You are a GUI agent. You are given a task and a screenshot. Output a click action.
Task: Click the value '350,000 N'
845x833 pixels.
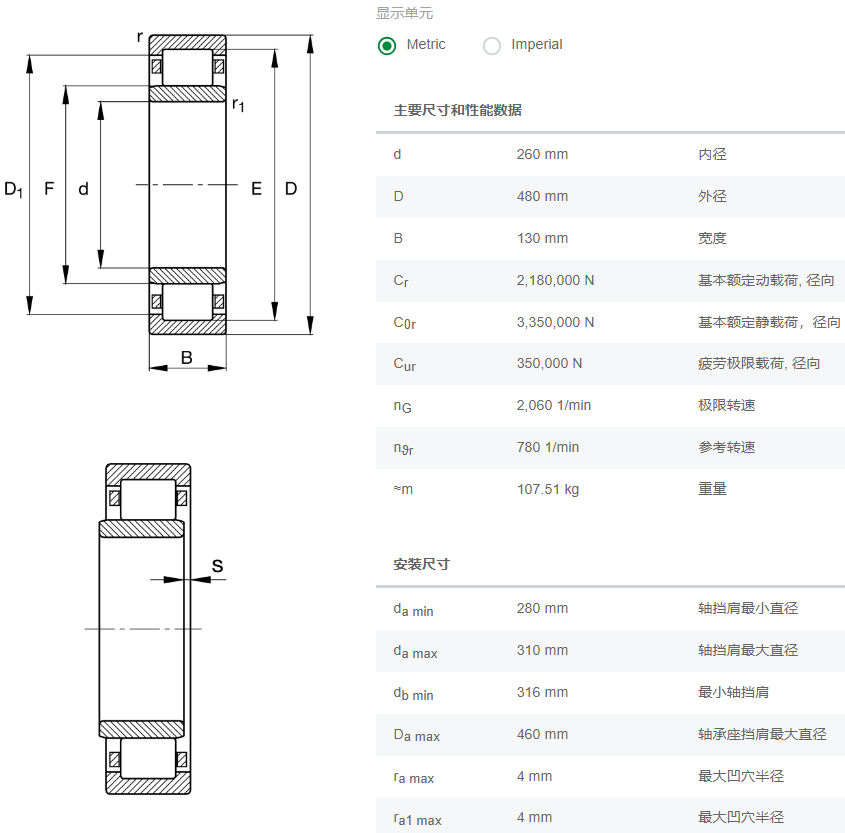click(549, 363)
